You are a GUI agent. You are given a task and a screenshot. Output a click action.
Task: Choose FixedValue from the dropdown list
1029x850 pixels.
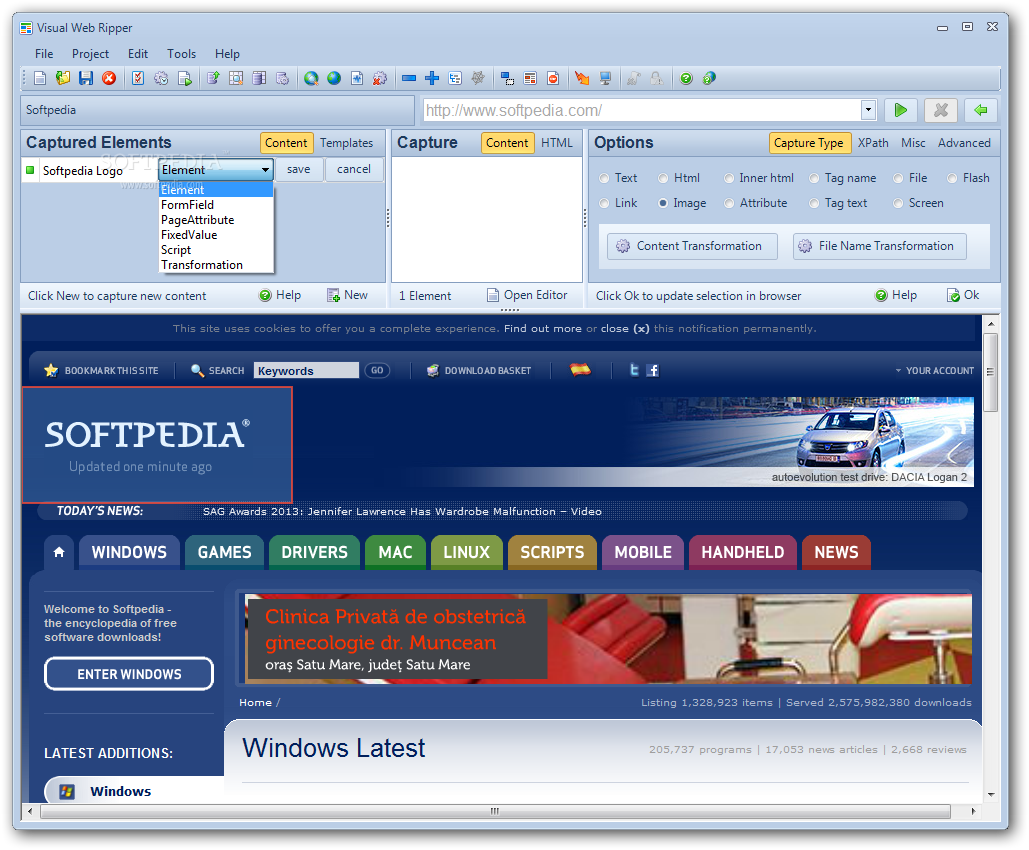[x=216, y=235]
